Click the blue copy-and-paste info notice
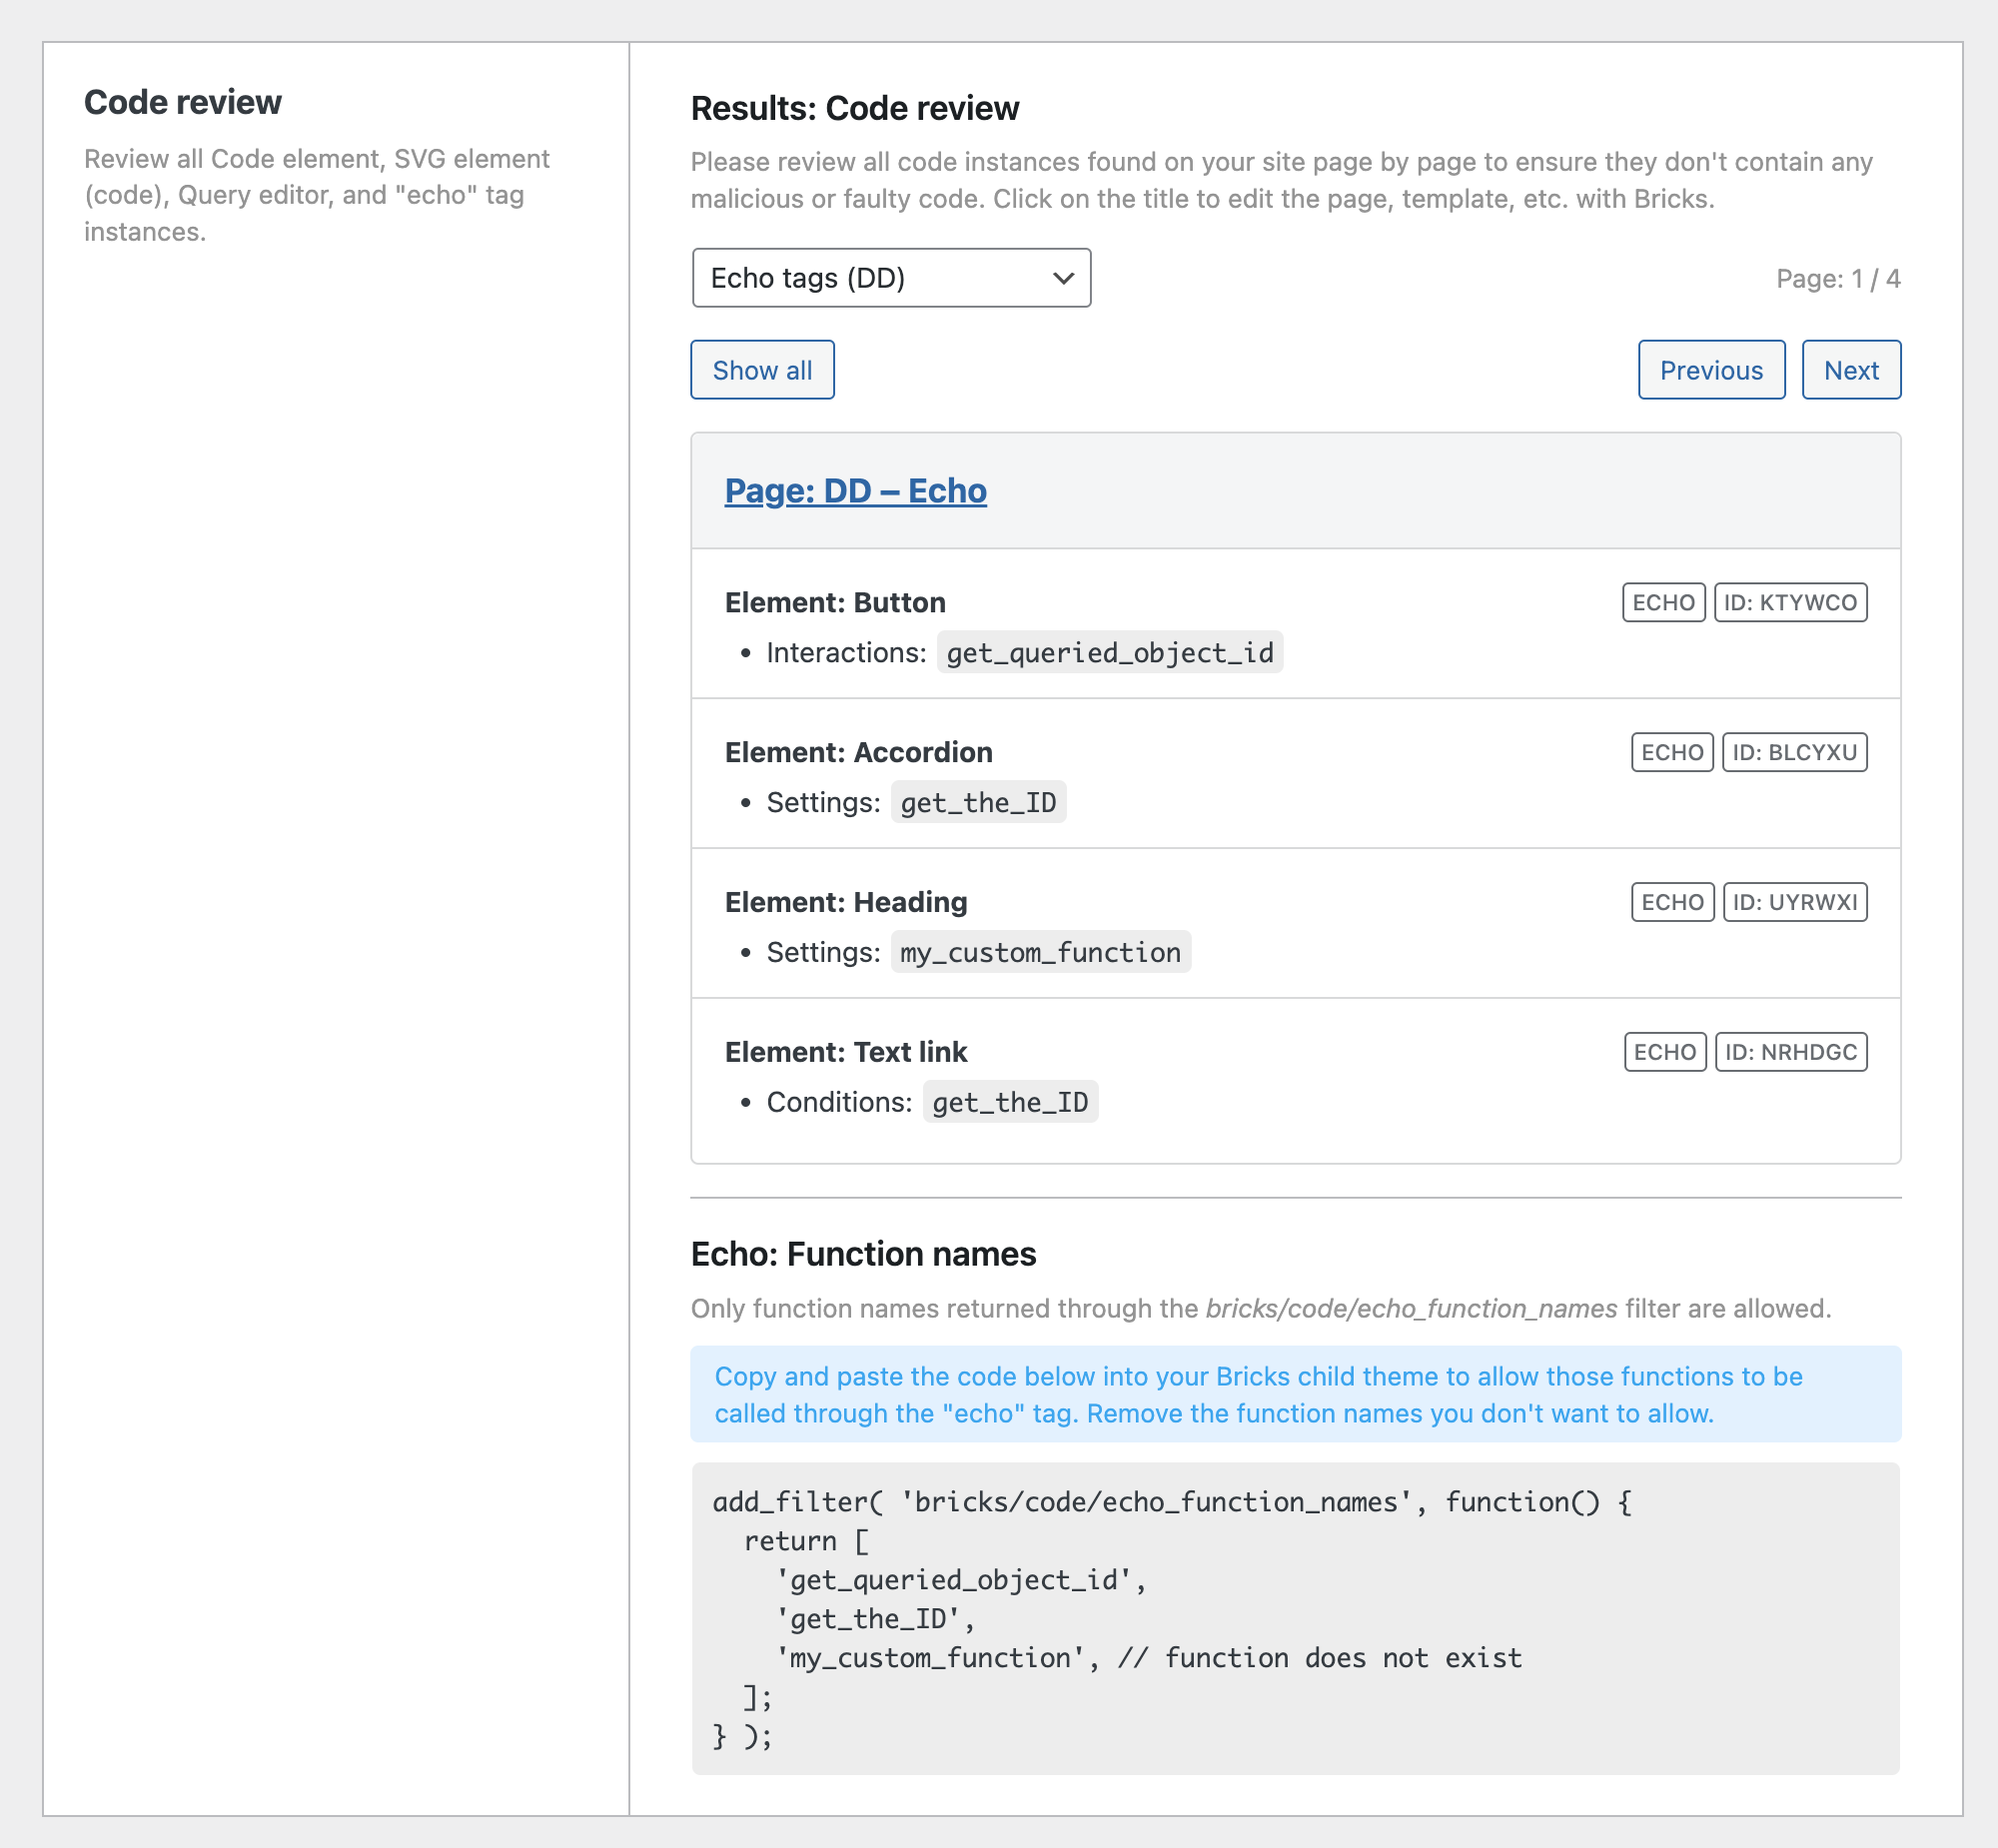This screenshot has height=1848, width=1998. click(1294, 1394)
